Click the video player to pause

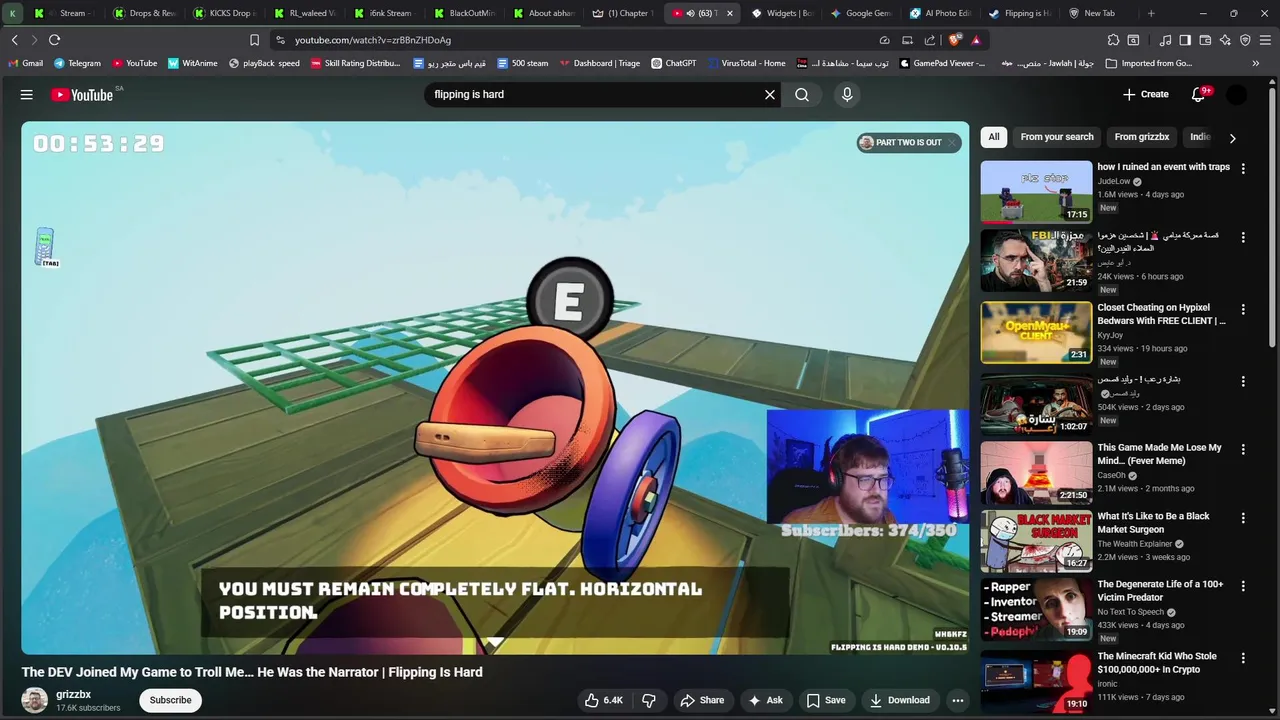pos(495,388)
